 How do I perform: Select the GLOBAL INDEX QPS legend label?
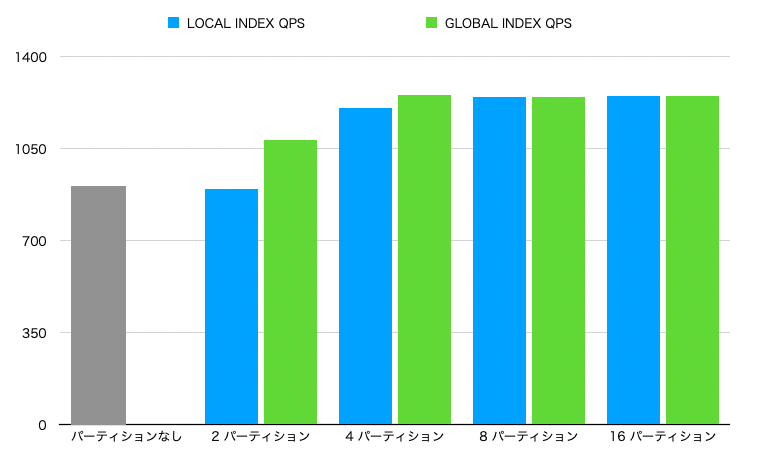point(508,23)
